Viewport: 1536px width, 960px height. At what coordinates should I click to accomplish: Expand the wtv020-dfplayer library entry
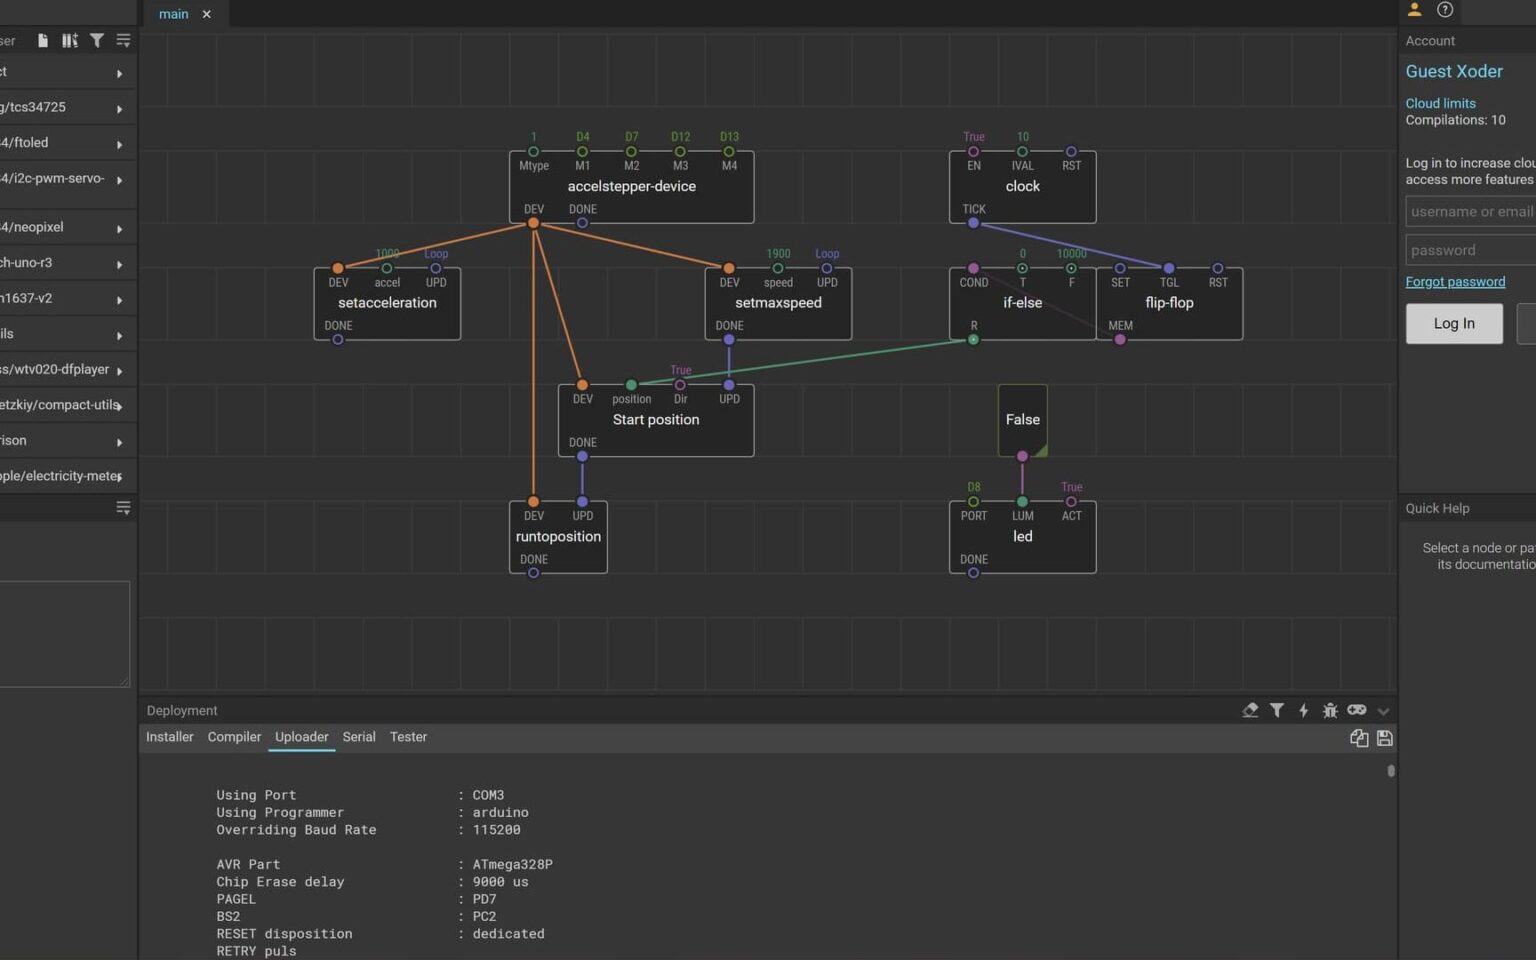pos(119,370)
